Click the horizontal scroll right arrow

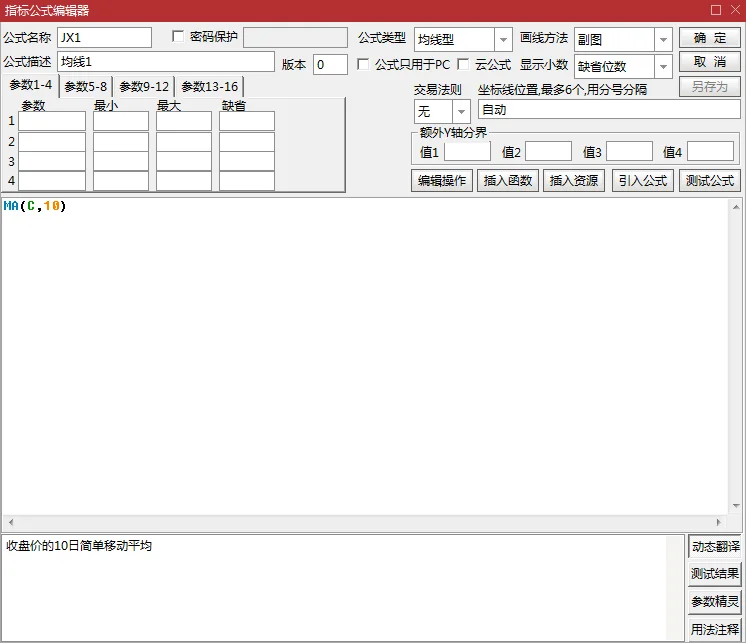pyautogui.click(x=719, y=522)
